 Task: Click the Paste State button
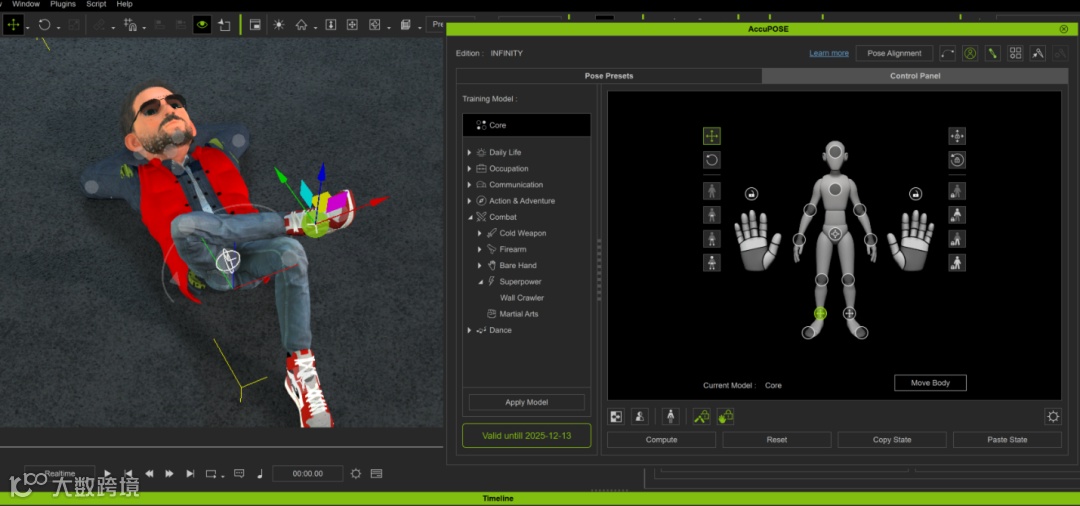(x=1007, y=439)
